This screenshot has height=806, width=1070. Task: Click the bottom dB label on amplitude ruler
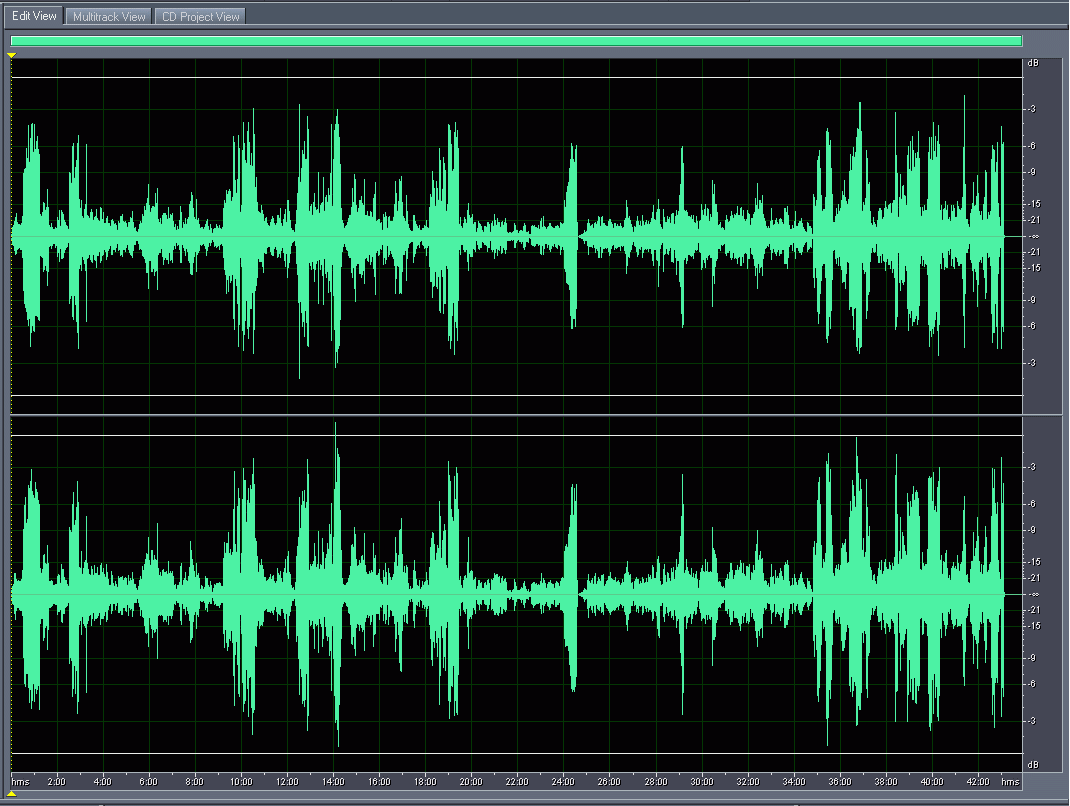(1032, 765)
